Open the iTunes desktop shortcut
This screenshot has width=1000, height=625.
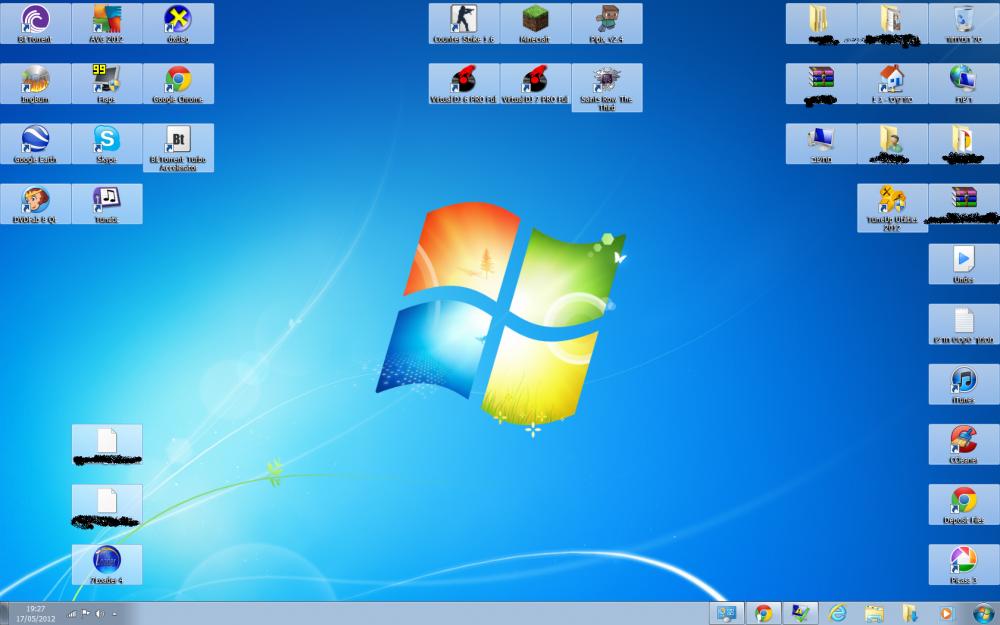964,384
